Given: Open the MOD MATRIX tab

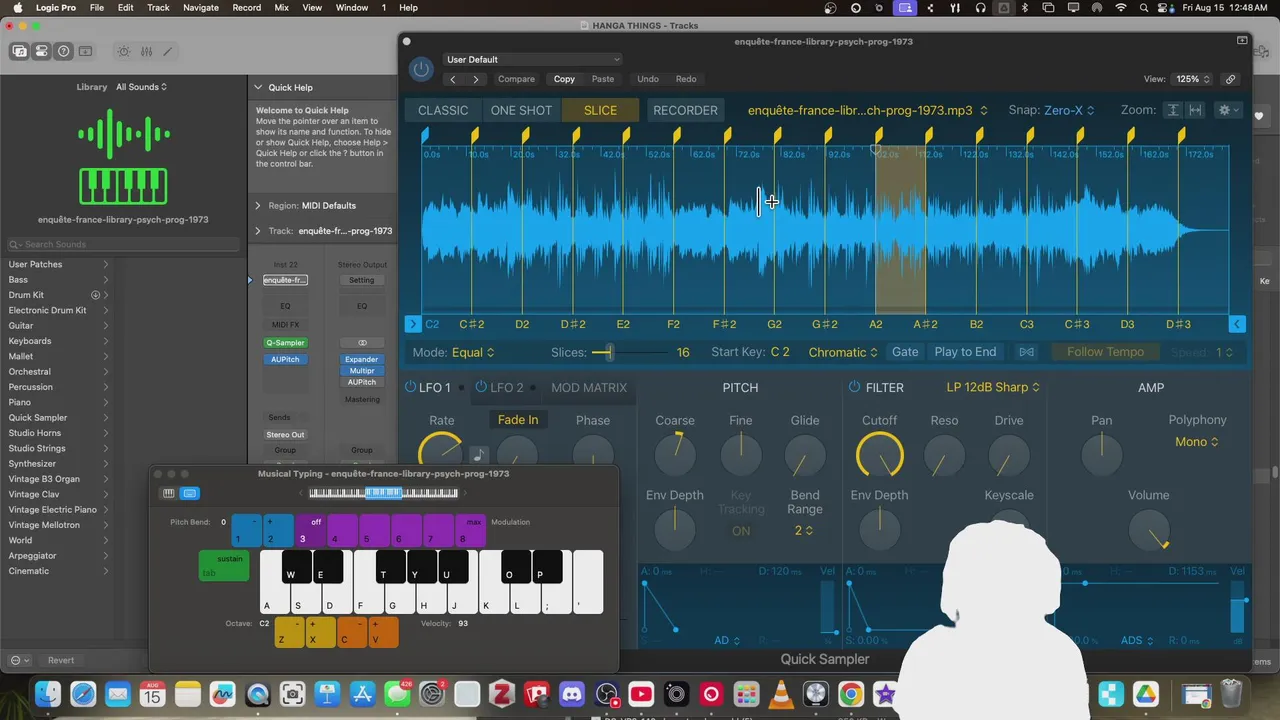Looking at the screenshot, I should [x=589, y=387].
